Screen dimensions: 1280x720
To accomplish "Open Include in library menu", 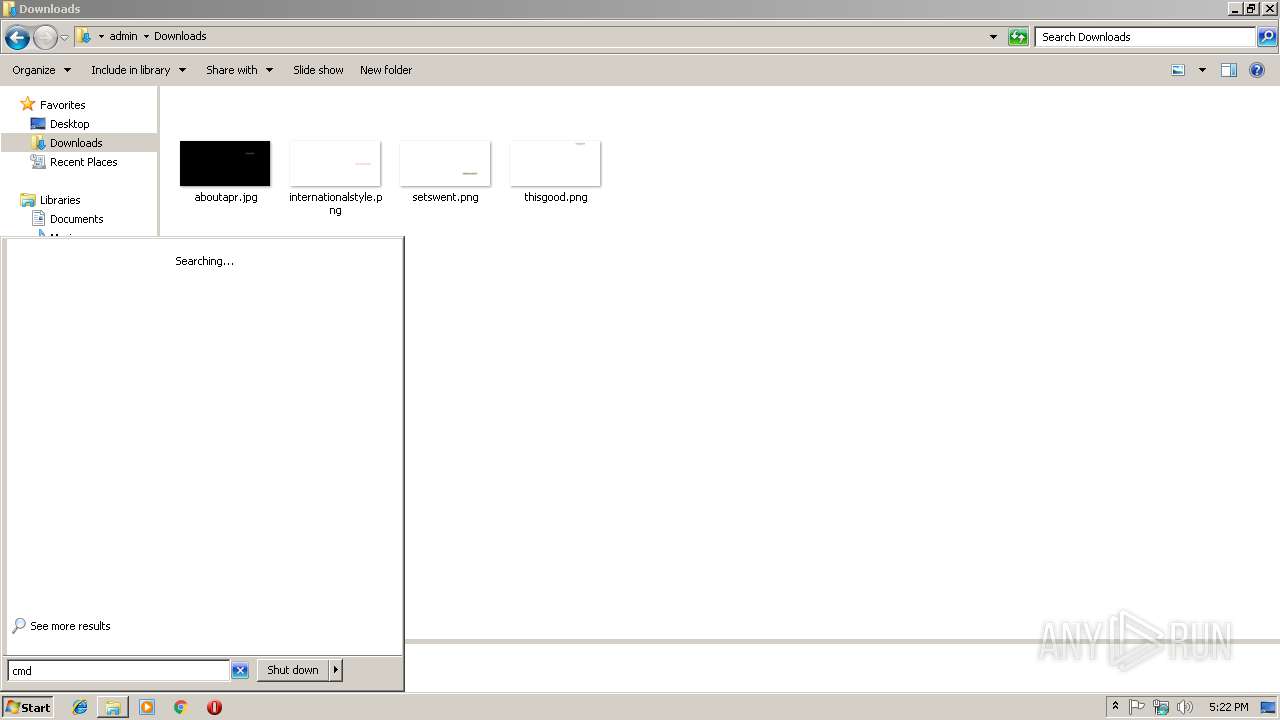I will (138, 70).
